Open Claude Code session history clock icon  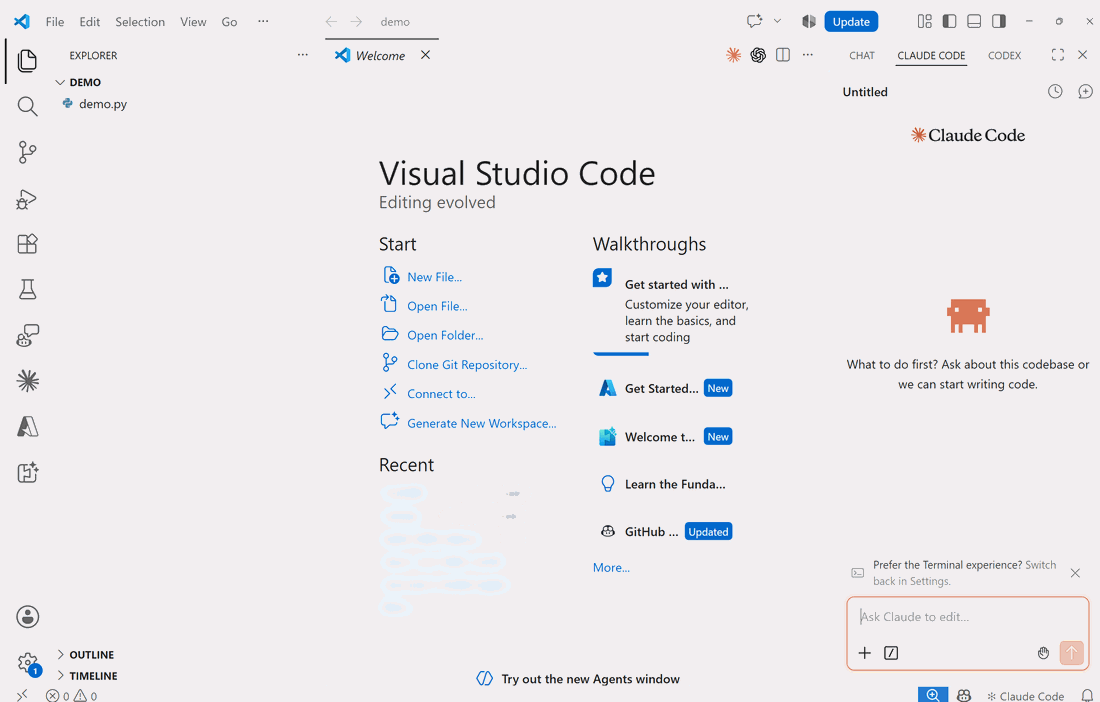coord(1055,91)
